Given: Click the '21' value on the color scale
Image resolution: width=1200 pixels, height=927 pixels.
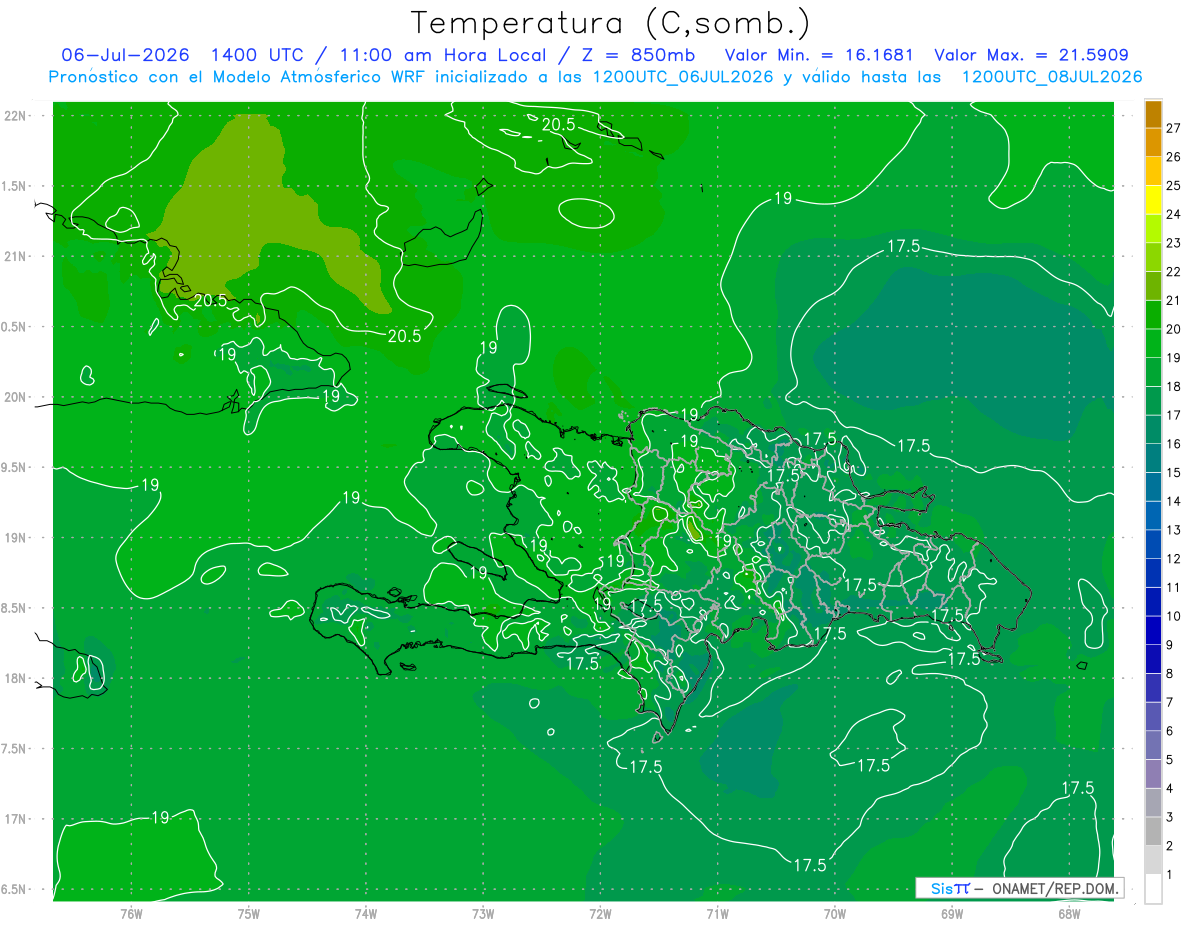Looking at the screenshot, I should click(1173, 300).
